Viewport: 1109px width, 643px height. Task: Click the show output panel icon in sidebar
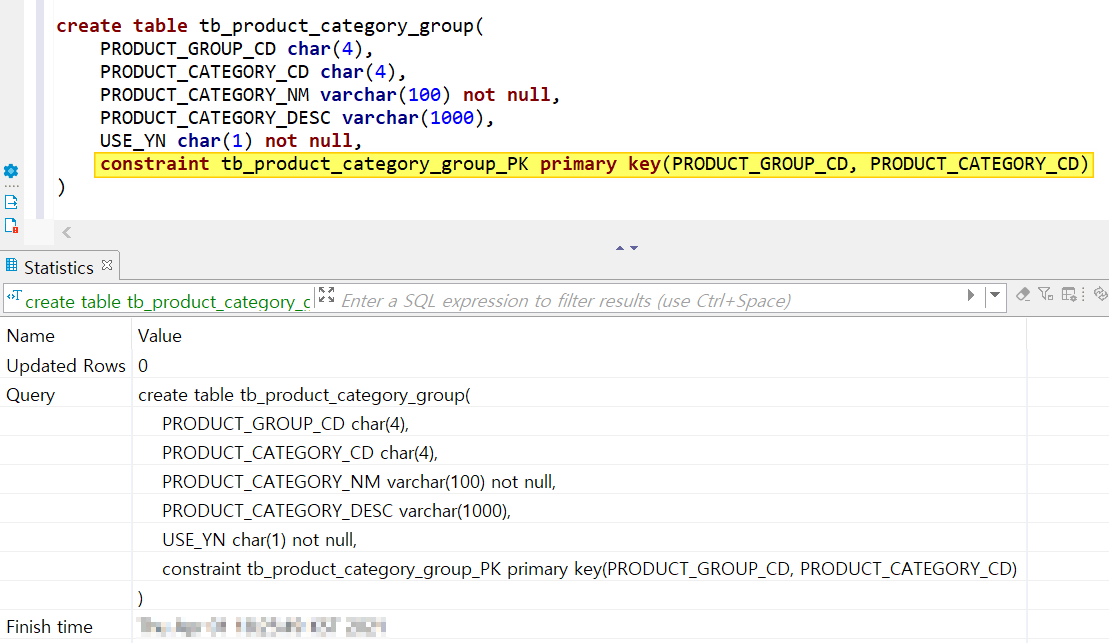(11, 202)
